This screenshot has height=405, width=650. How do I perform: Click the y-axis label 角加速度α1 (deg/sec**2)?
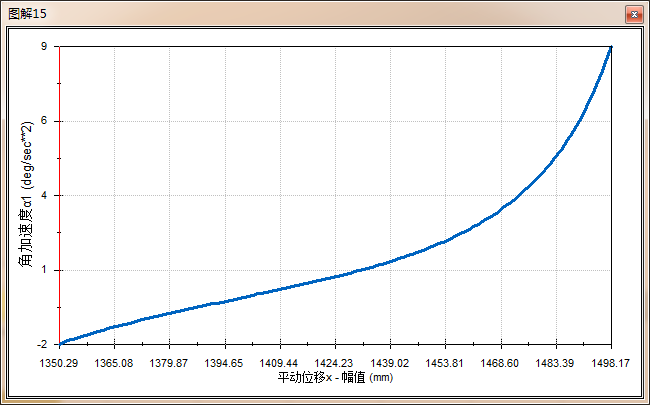click(27, 194)
